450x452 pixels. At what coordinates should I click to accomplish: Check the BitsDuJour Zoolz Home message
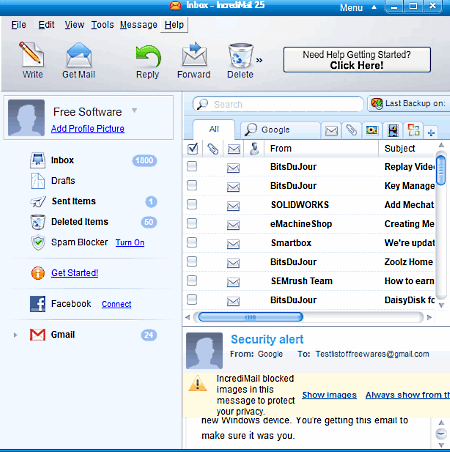pyautogui.click(x=192, y=261)
